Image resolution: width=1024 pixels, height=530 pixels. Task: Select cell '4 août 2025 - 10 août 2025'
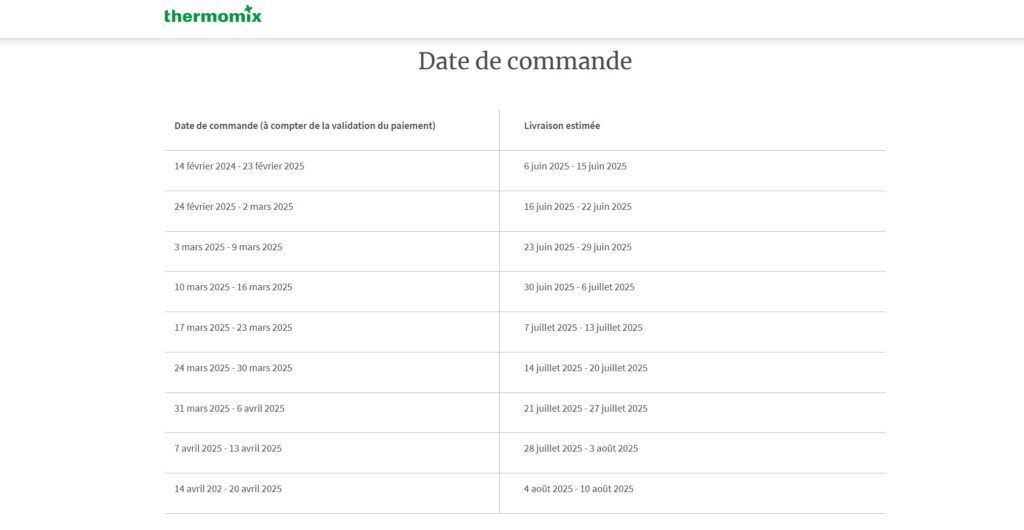(578, 489)
